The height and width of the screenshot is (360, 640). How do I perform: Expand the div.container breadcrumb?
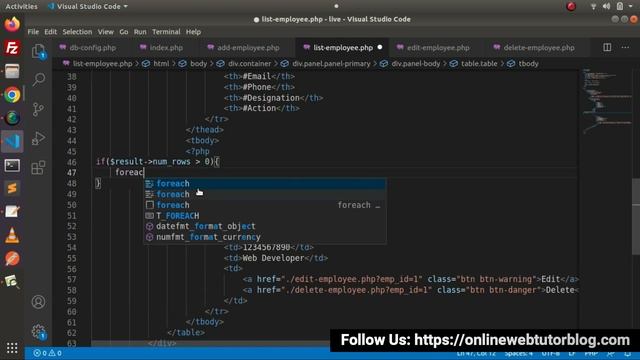(x=249, y=64)
